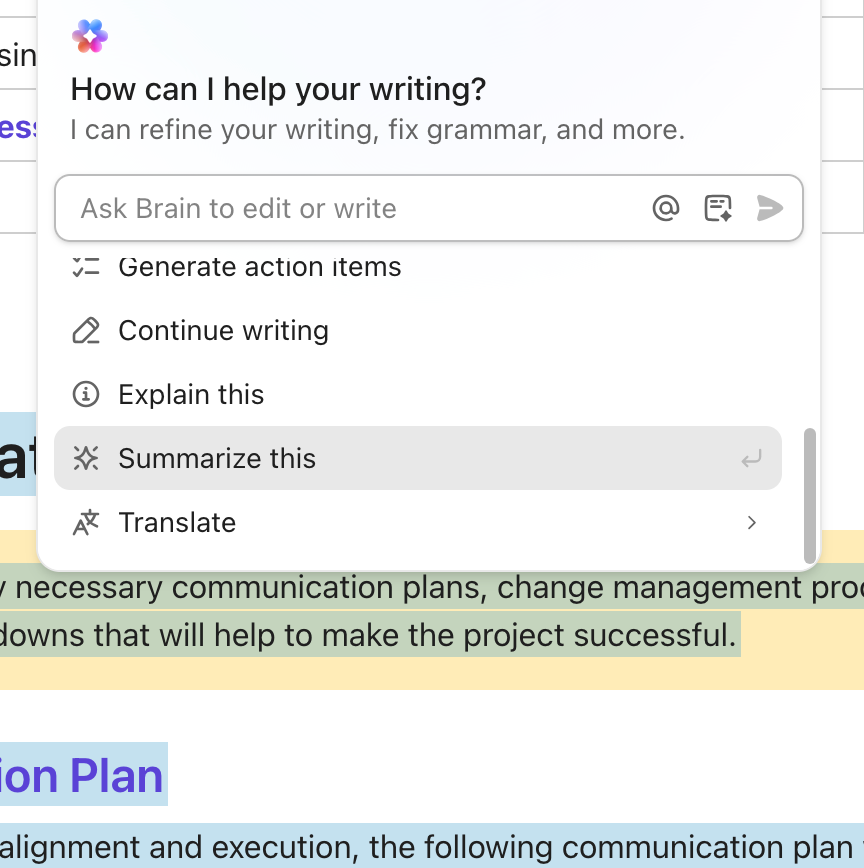Select the Continue writing command

(223, 330)
